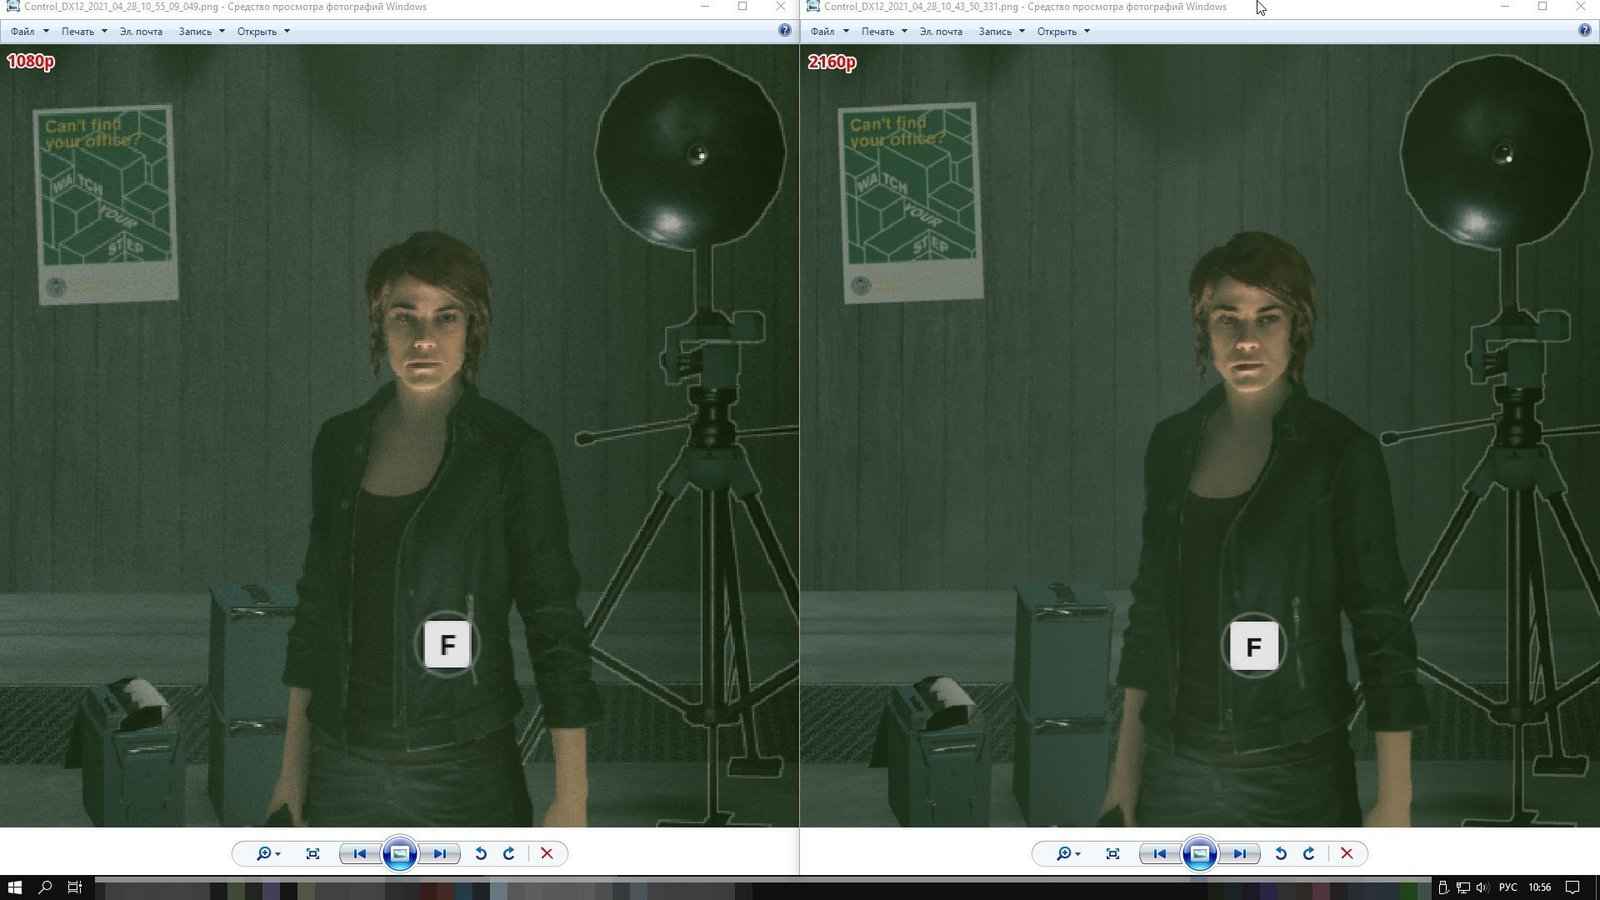
Task: Click Эл. почта in left viewer
Action: pos(141,31)
